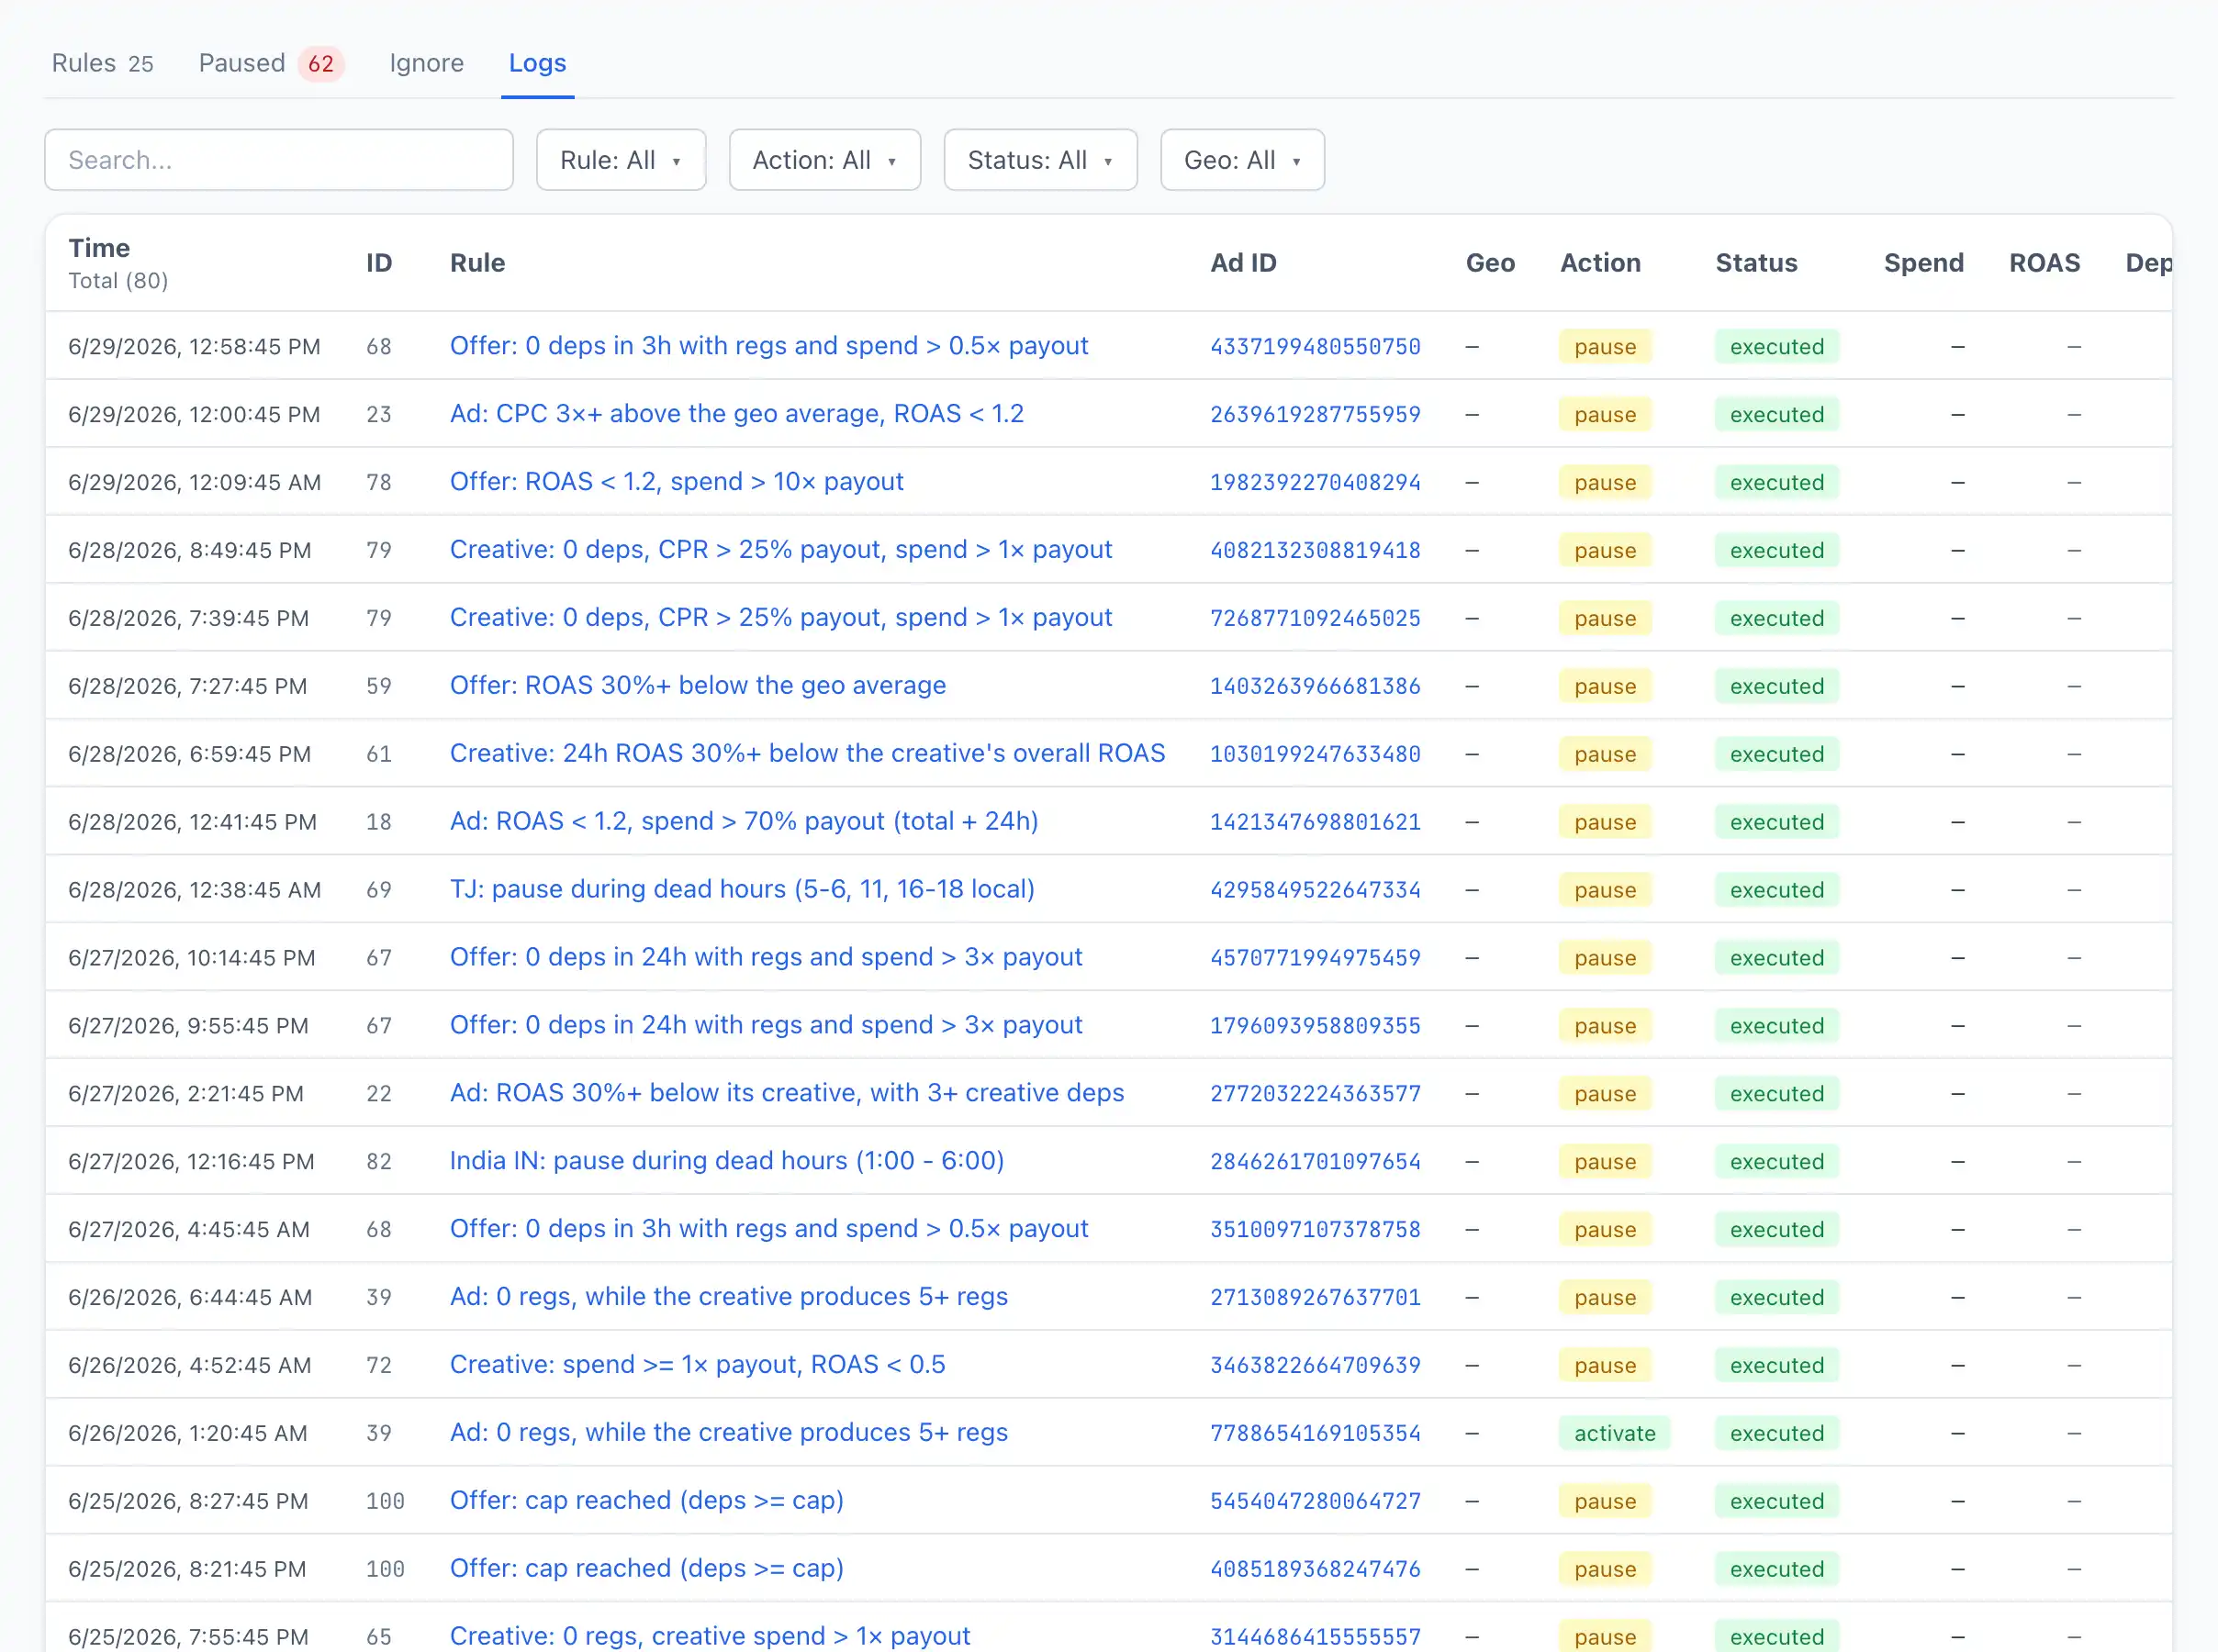Viewport: 2218px width, 1652px height.
Task: Open rule 'India IN: pause during dead hours'
Action: pyautogui.click(x=726, y=1162)
